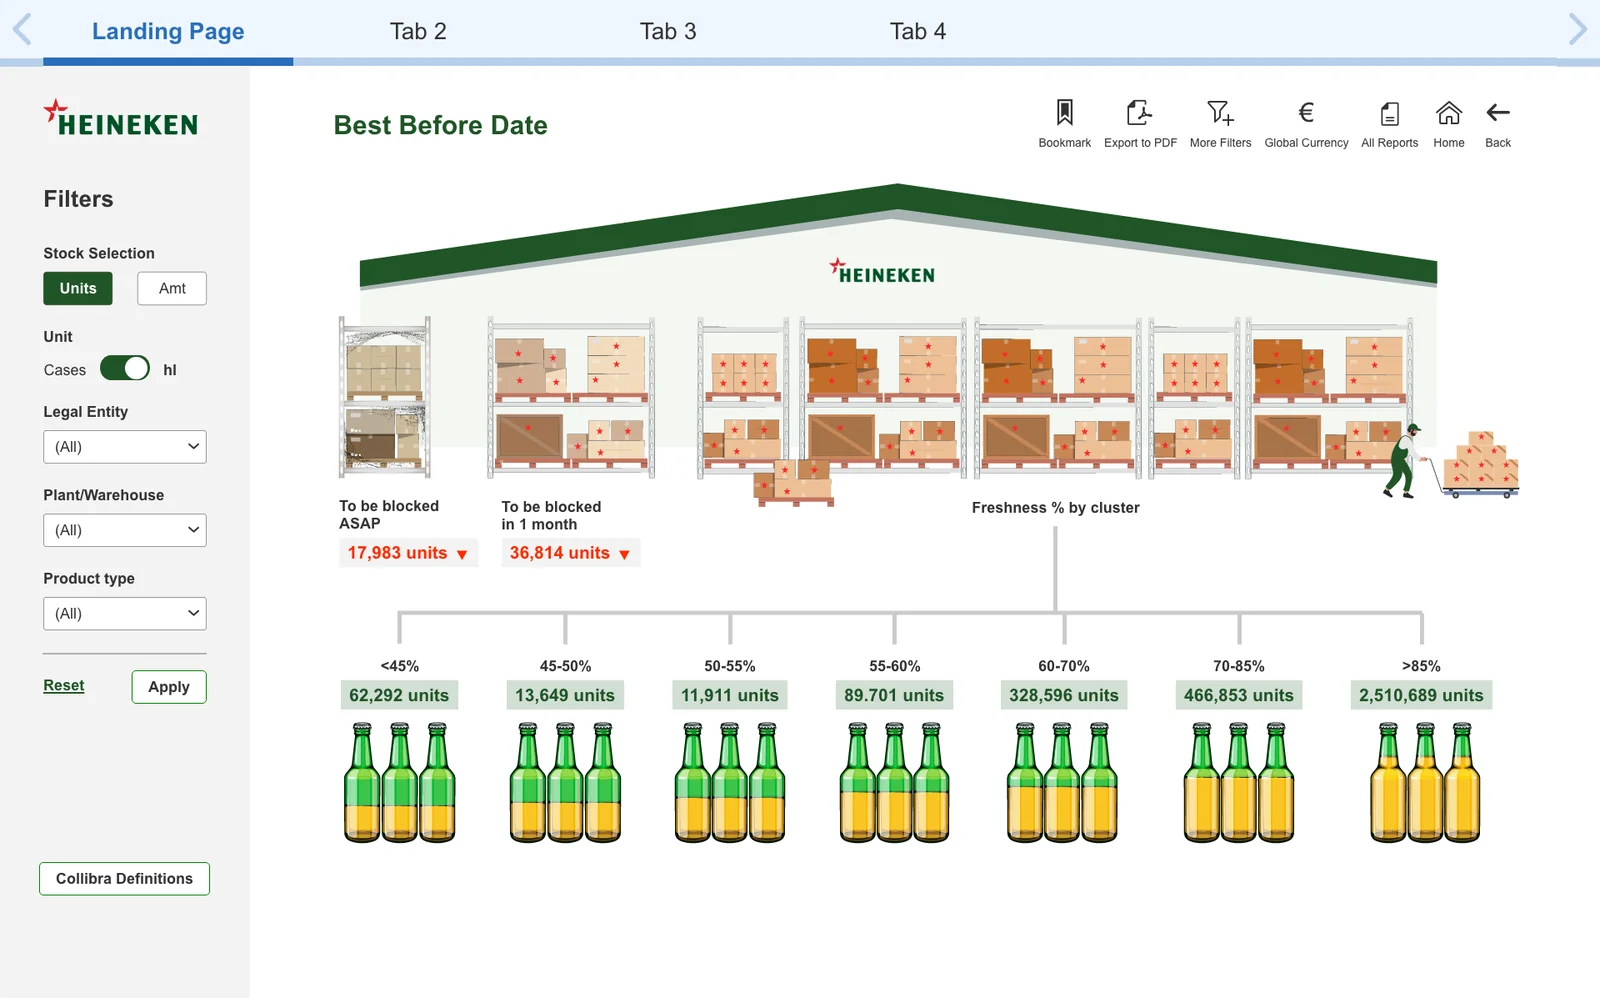Toggle the Cases / hl unit switch
The image size is (1600, 998).
(x=125, y=368)
